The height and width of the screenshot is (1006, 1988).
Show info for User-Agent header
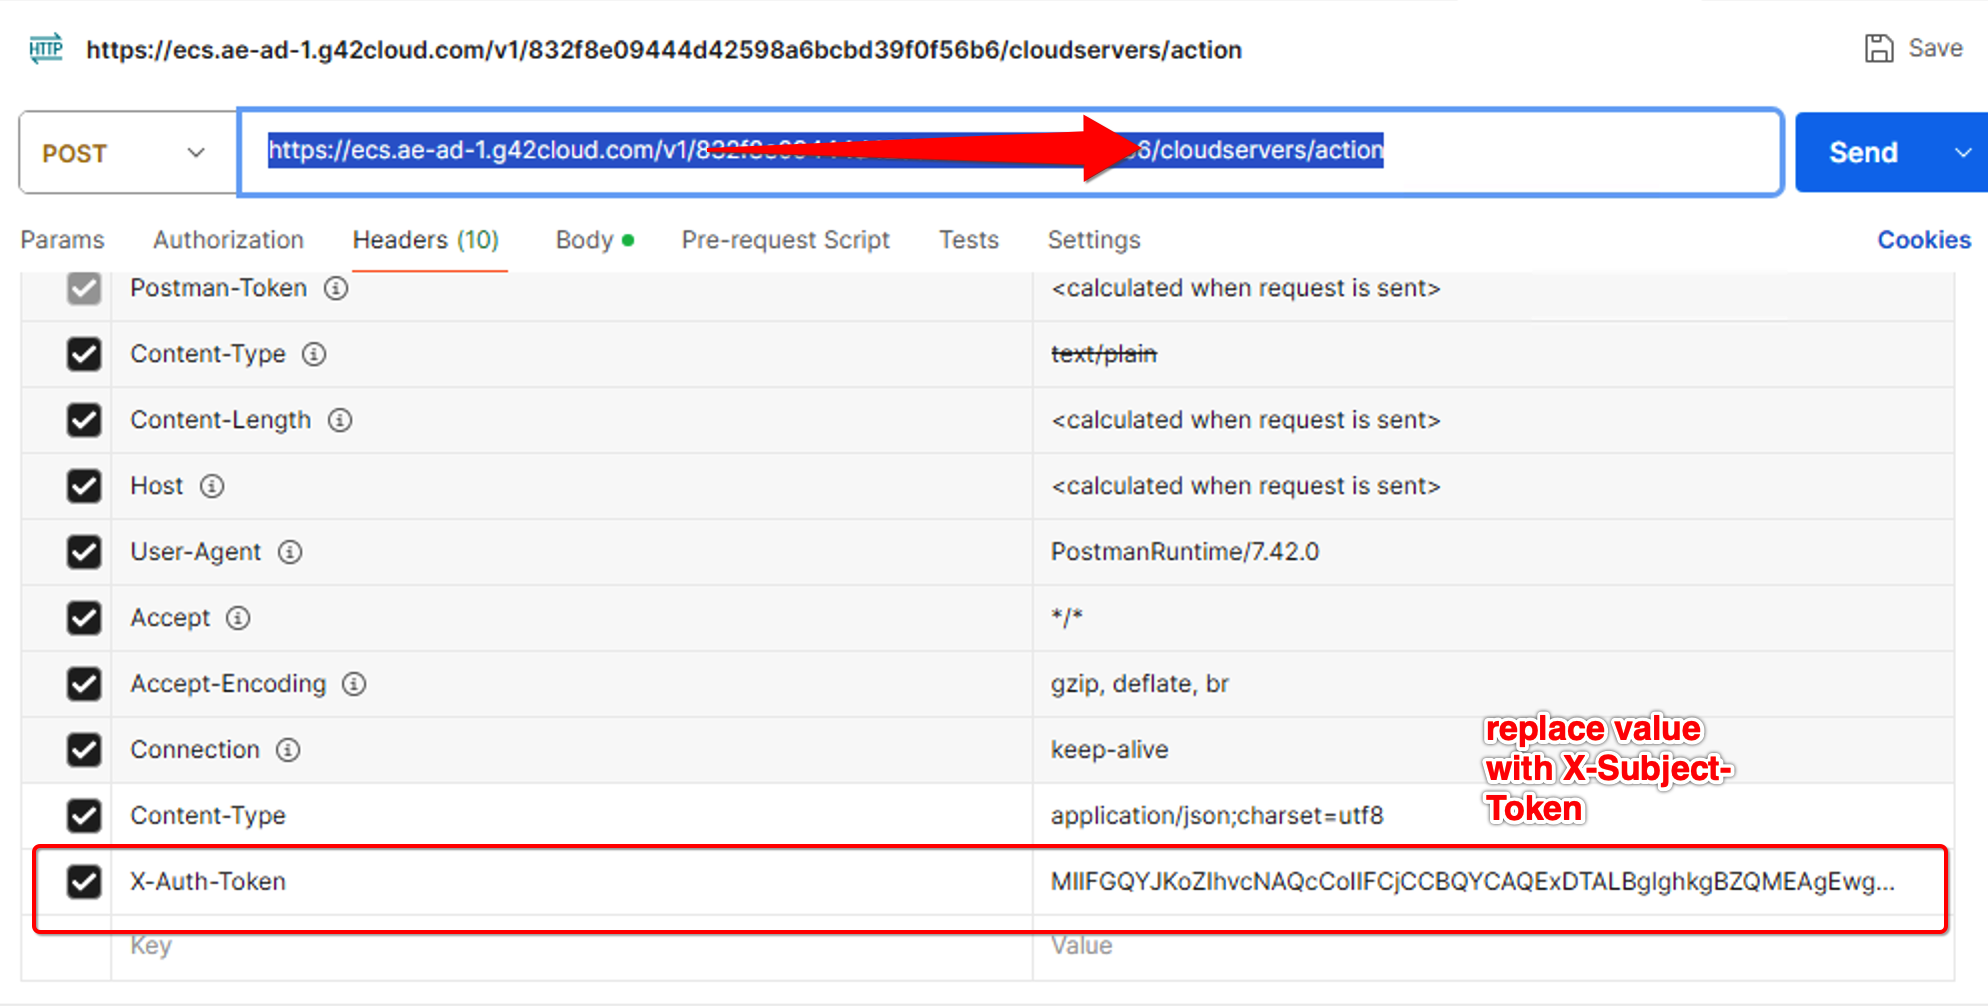(x=290, y=552)
